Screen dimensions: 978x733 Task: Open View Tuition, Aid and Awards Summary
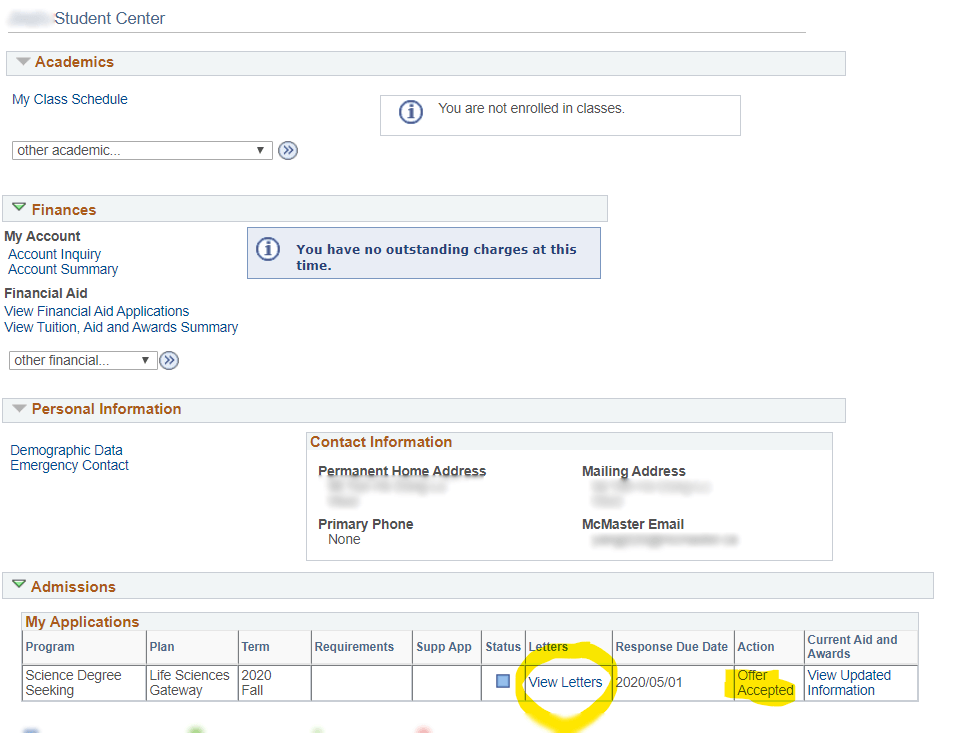[121, 327]
